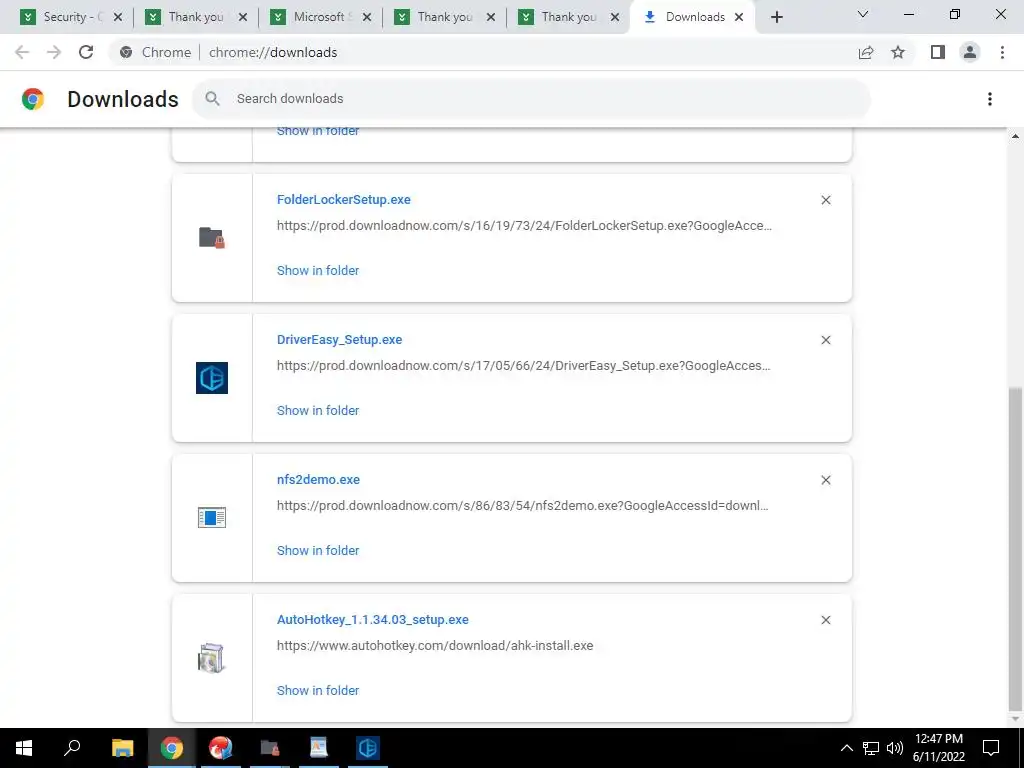Open the side panel icon
The image size is (1024, 768).
938,52
